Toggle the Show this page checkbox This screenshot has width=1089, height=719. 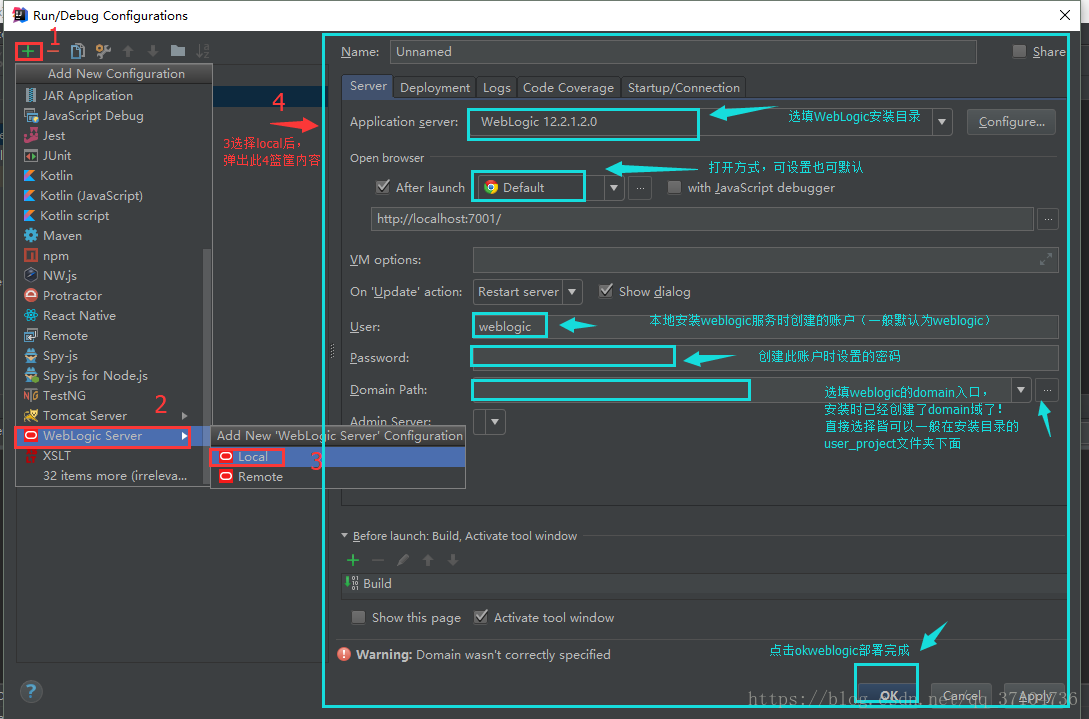coord(358,617)
